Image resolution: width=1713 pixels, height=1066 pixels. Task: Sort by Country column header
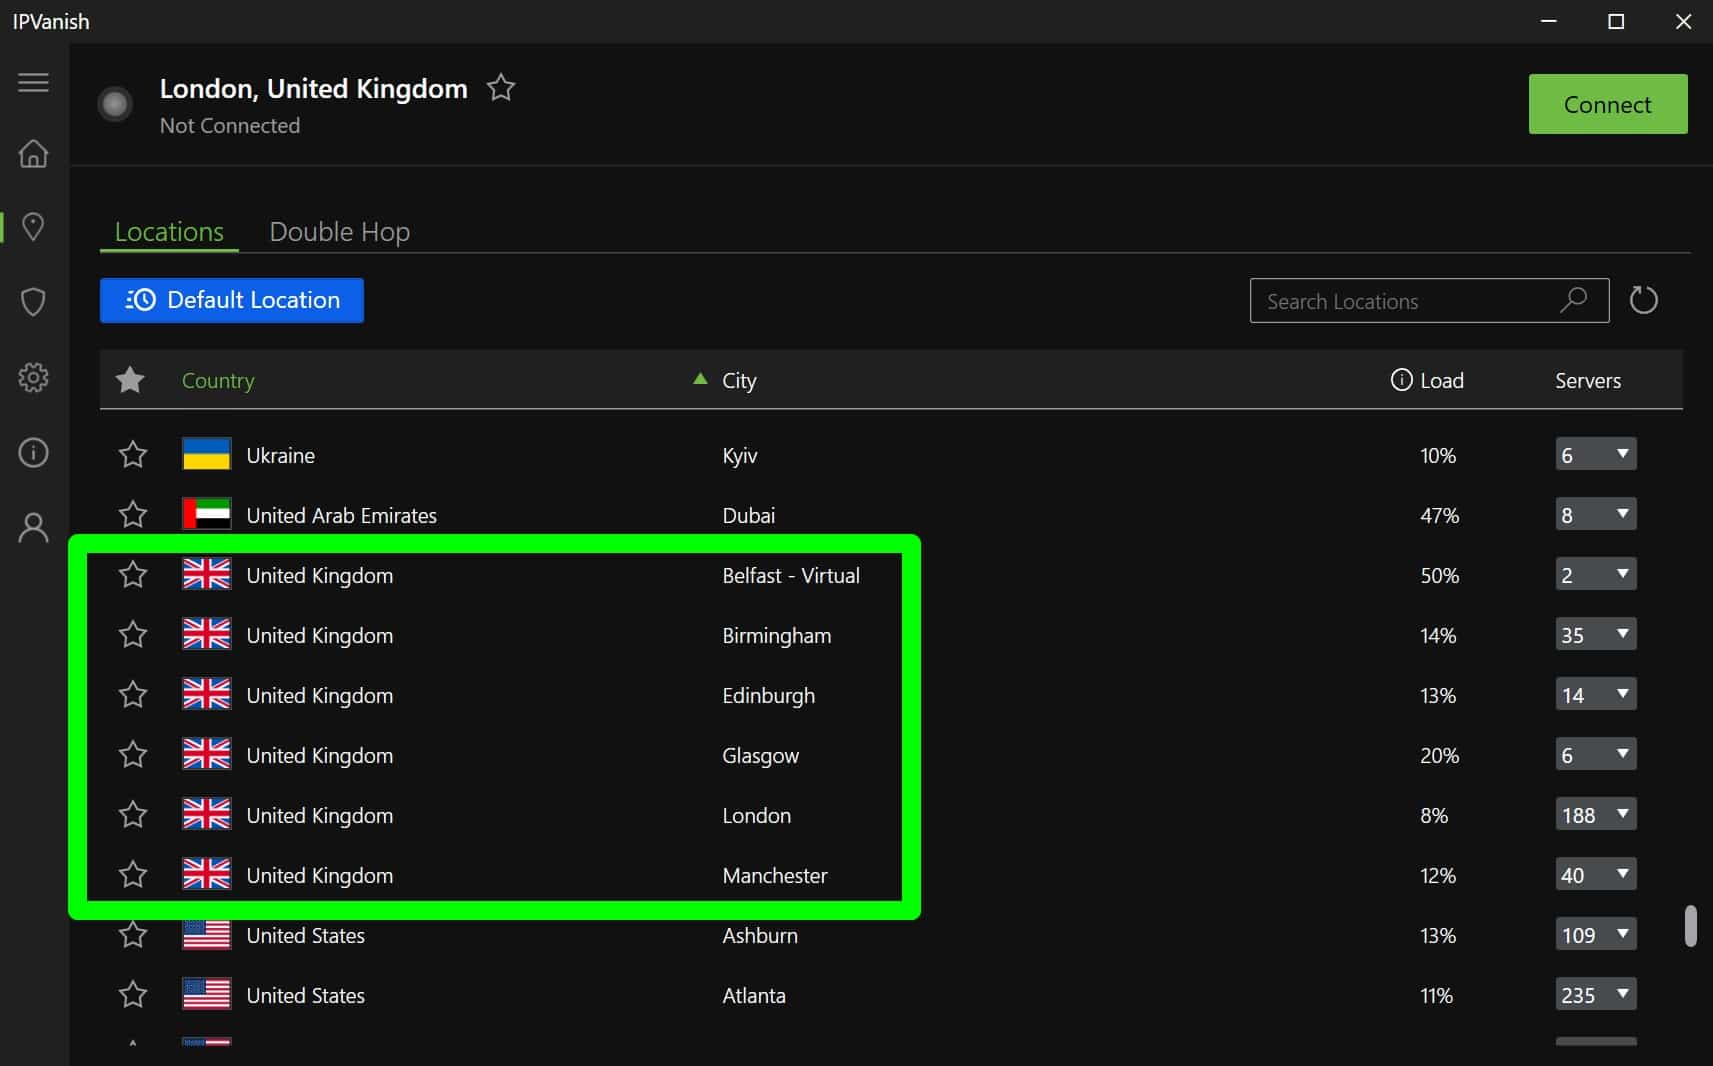218,380
